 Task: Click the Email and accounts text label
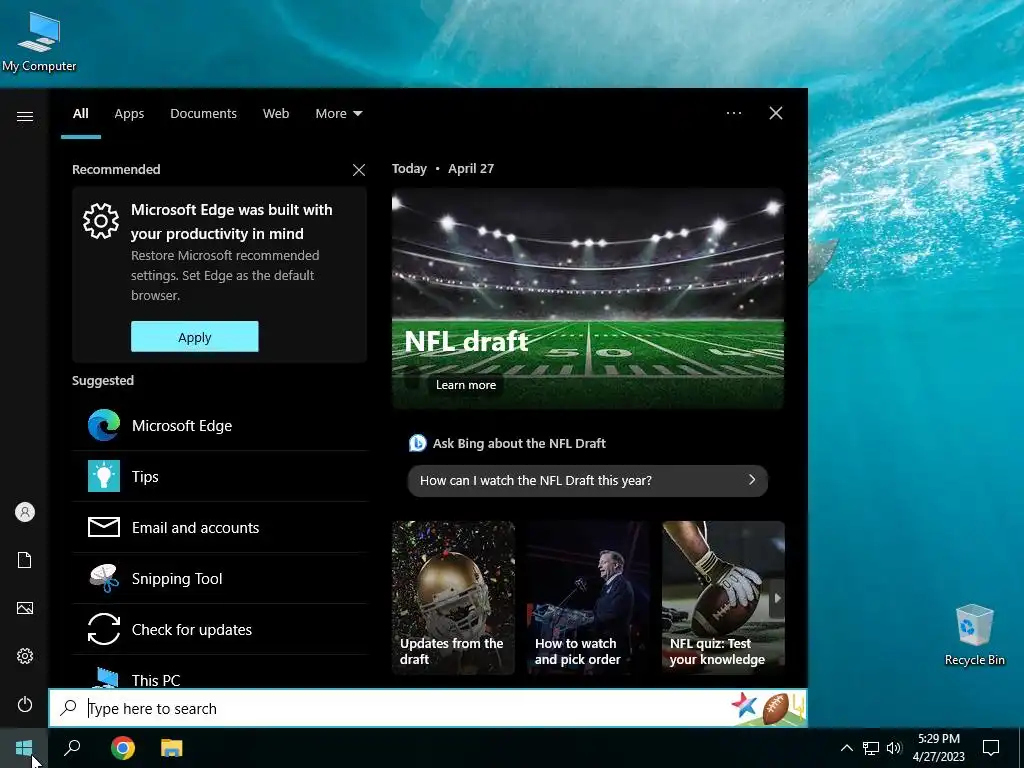[195, 528]
